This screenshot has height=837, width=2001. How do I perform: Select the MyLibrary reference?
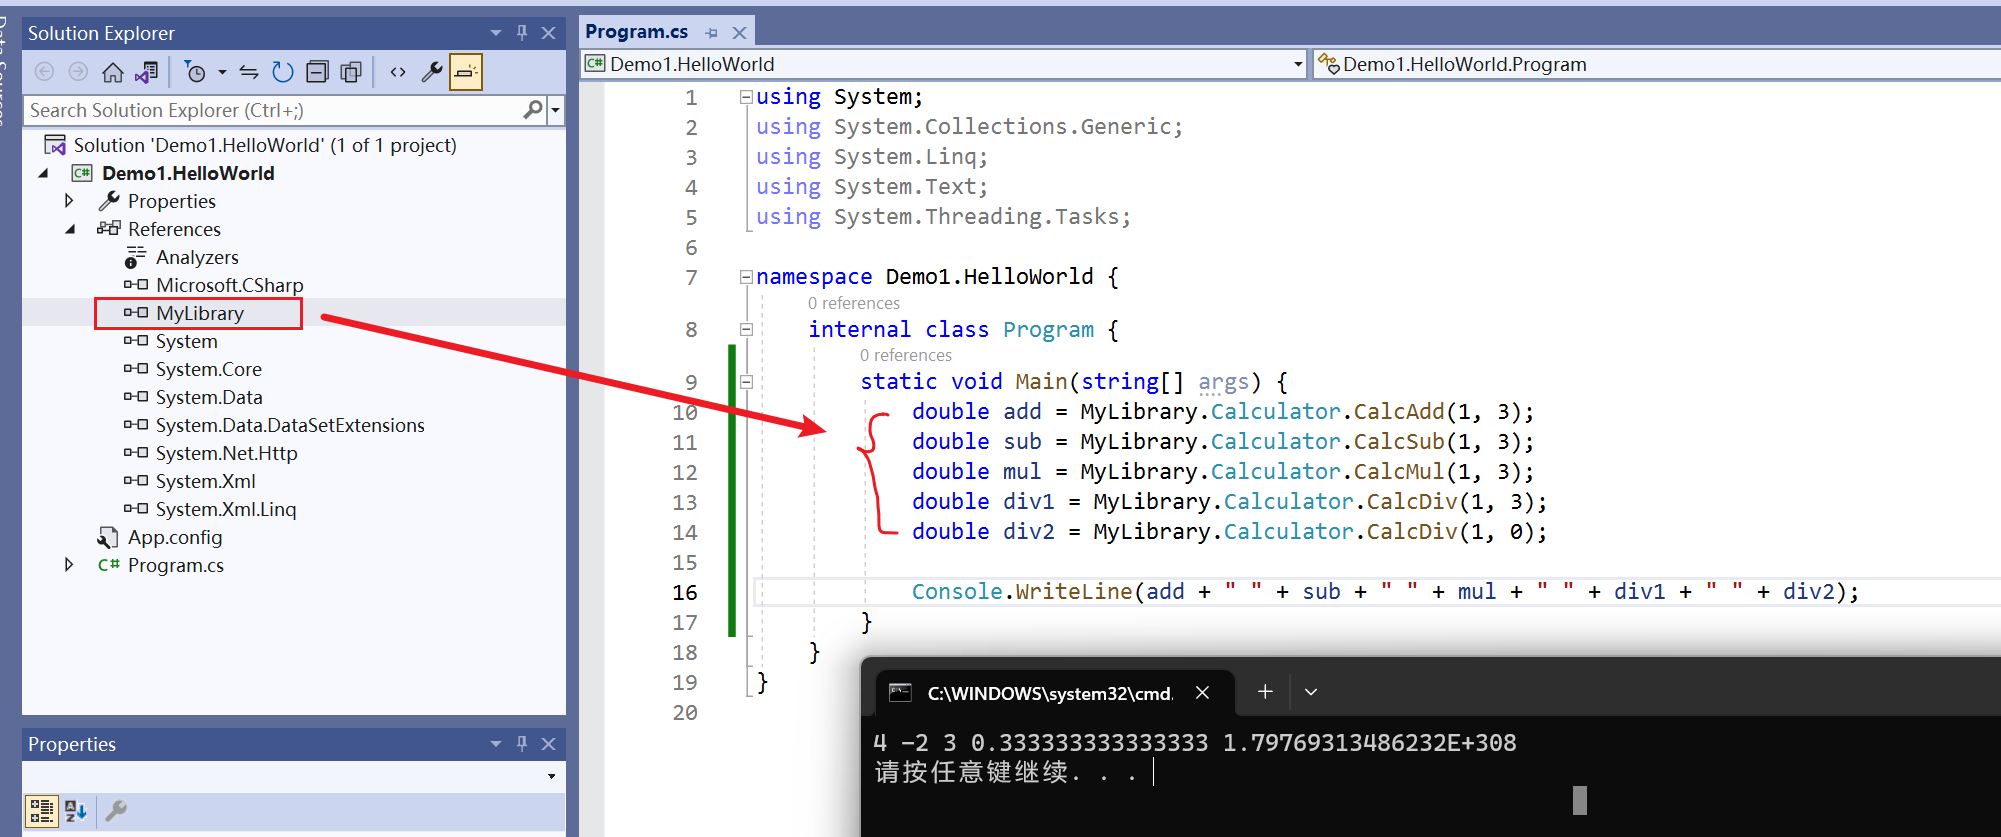point(199,313)
